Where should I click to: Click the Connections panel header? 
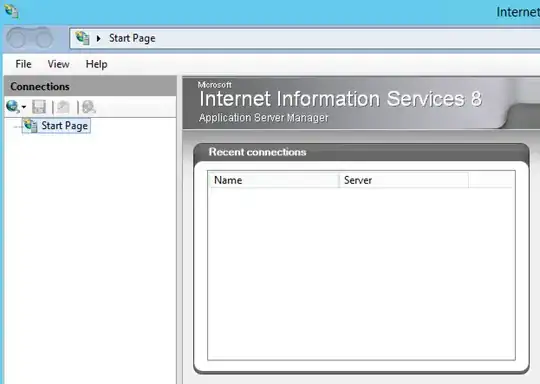(x=90, y=86)
